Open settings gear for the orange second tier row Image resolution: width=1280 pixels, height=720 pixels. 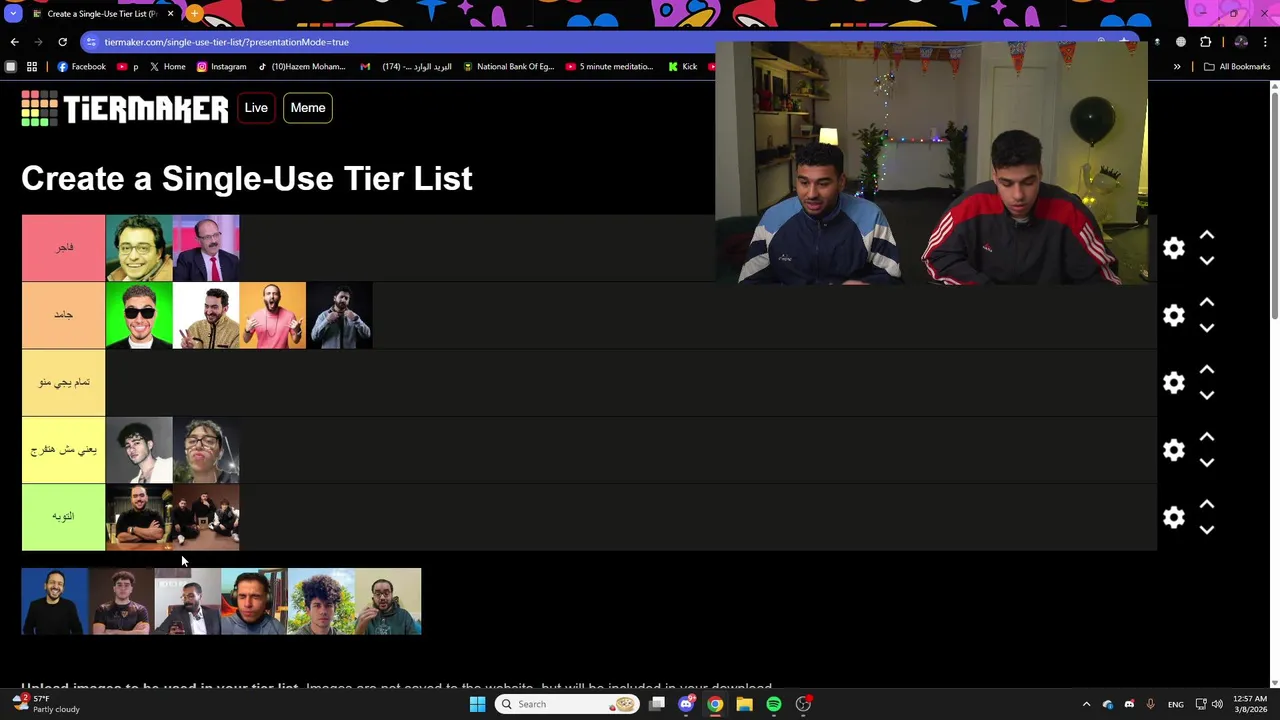click(1174, 315)
